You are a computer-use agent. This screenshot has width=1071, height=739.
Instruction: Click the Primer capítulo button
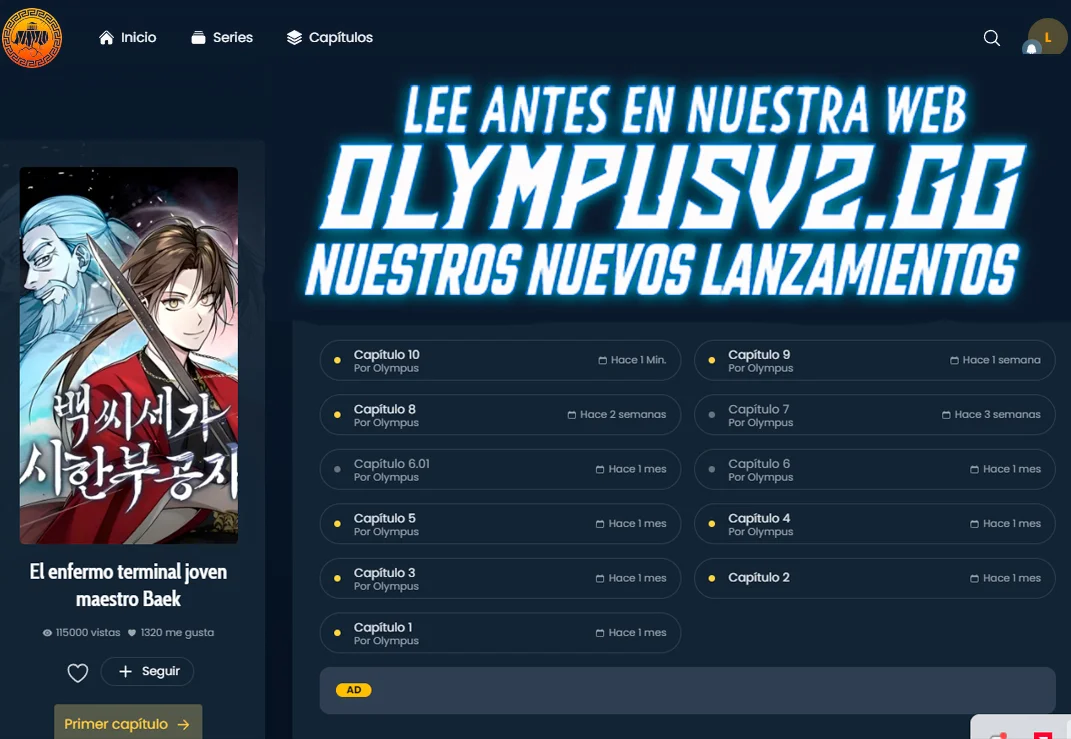point(128,723)
